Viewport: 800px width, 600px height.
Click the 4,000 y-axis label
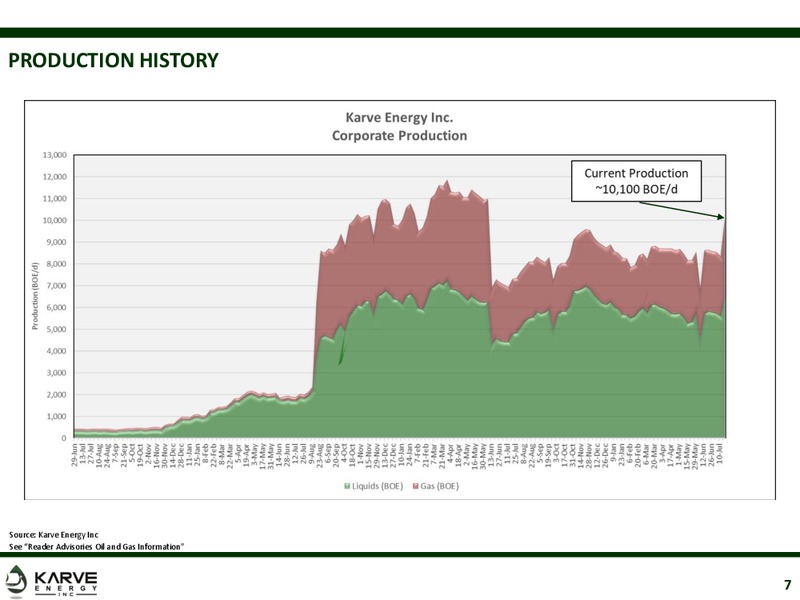(56, 351)
